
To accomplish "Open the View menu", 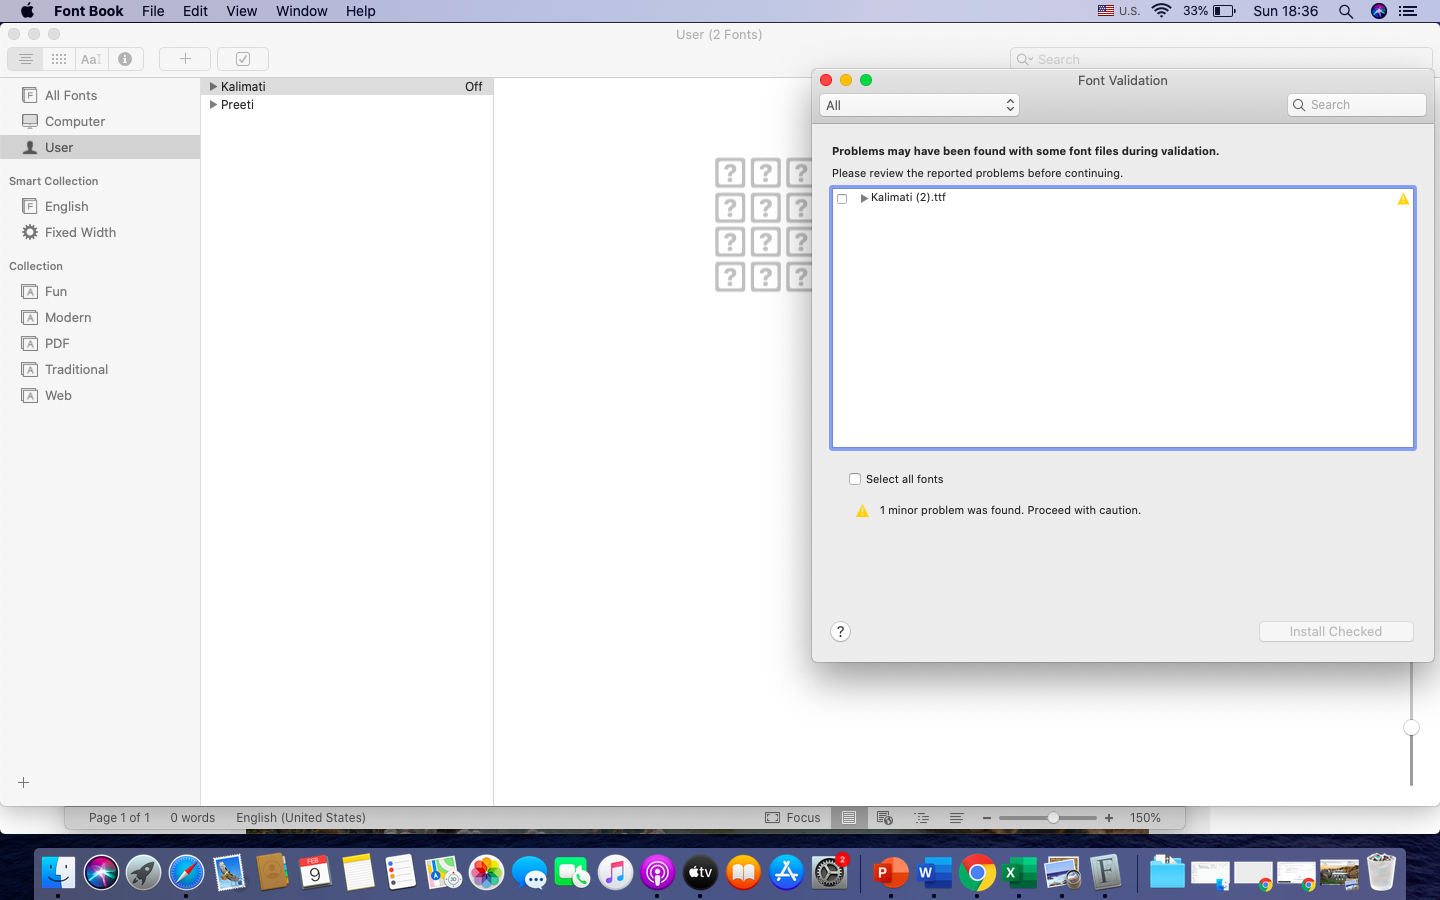I will point(242,11).
